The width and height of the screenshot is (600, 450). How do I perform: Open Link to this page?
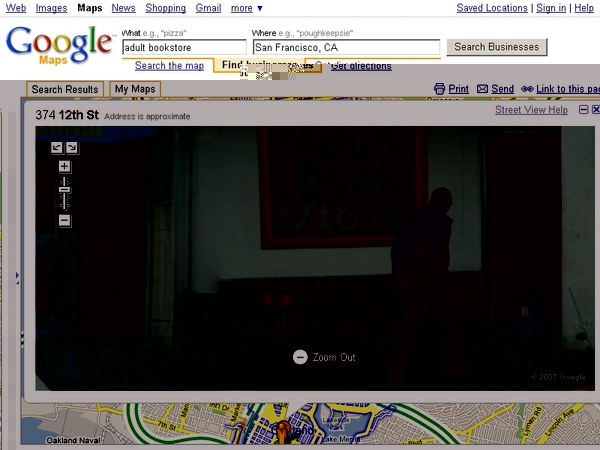click(568, 89)
